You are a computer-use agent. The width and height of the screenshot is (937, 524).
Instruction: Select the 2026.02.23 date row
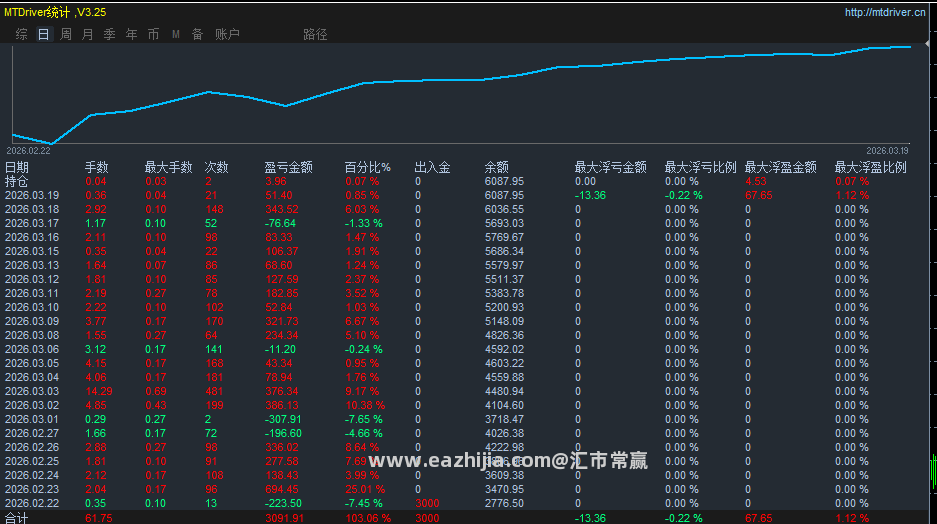click(x=32, y=489)
